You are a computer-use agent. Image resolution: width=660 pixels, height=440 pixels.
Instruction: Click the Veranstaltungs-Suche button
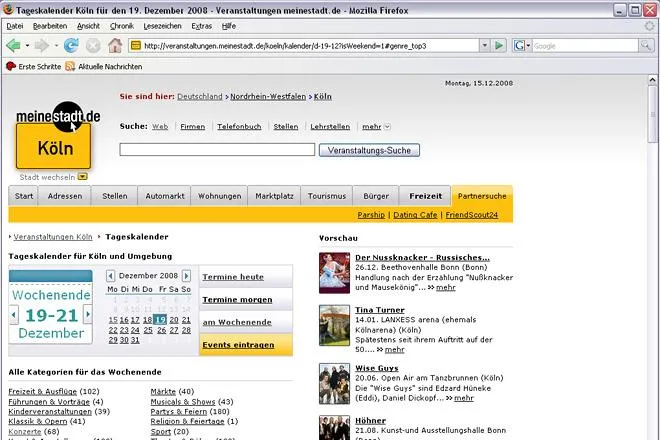[x=369, y=150]
